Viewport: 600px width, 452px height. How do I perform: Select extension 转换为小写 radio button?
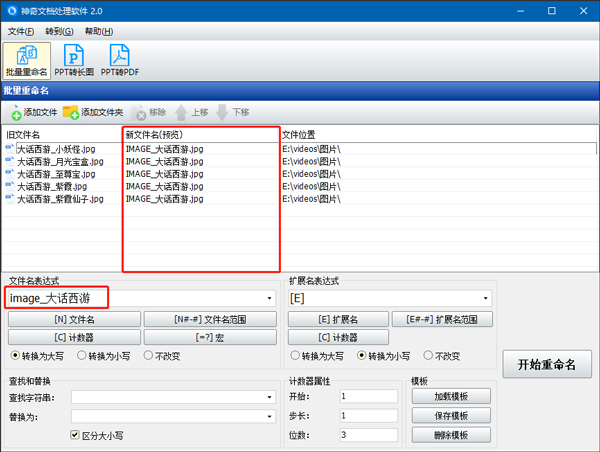(361, 356)
